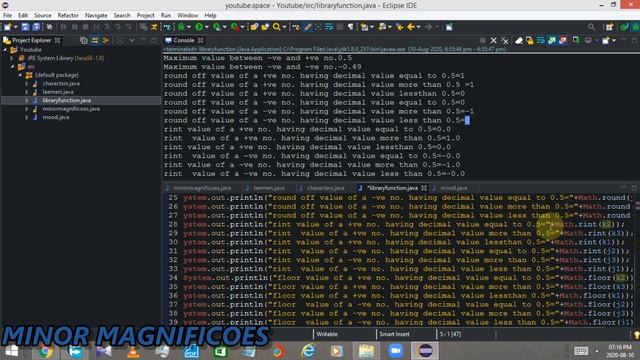Click the New file toolbar icon
Image resolution: width=640 pixels, height=360 pixels.
pyautogui.click(x=8, y=27)
